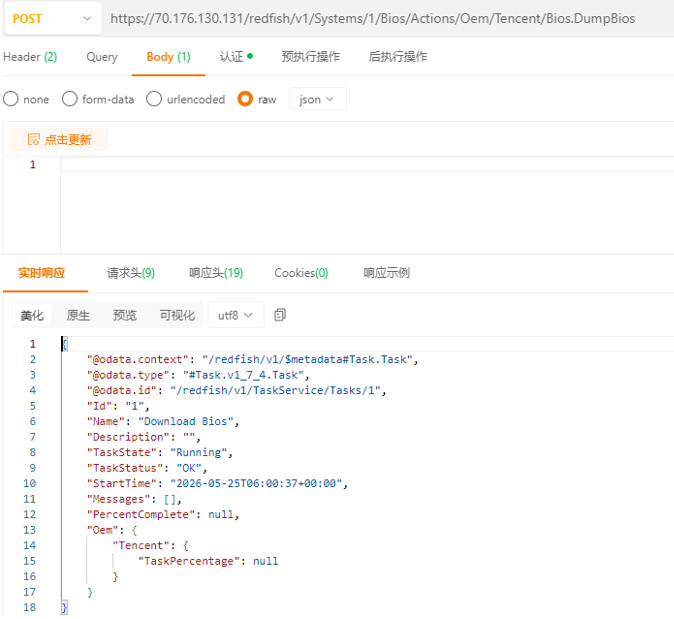Open the 响应头(19) tab
Image resolution: width=674 pixels, height=619 pixels.
coord(216,273)
